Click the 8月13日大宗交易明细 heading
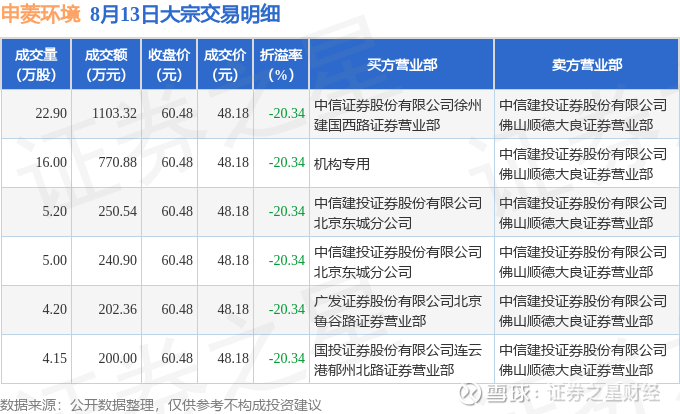The image size is (680, 414). coord(185,14)
